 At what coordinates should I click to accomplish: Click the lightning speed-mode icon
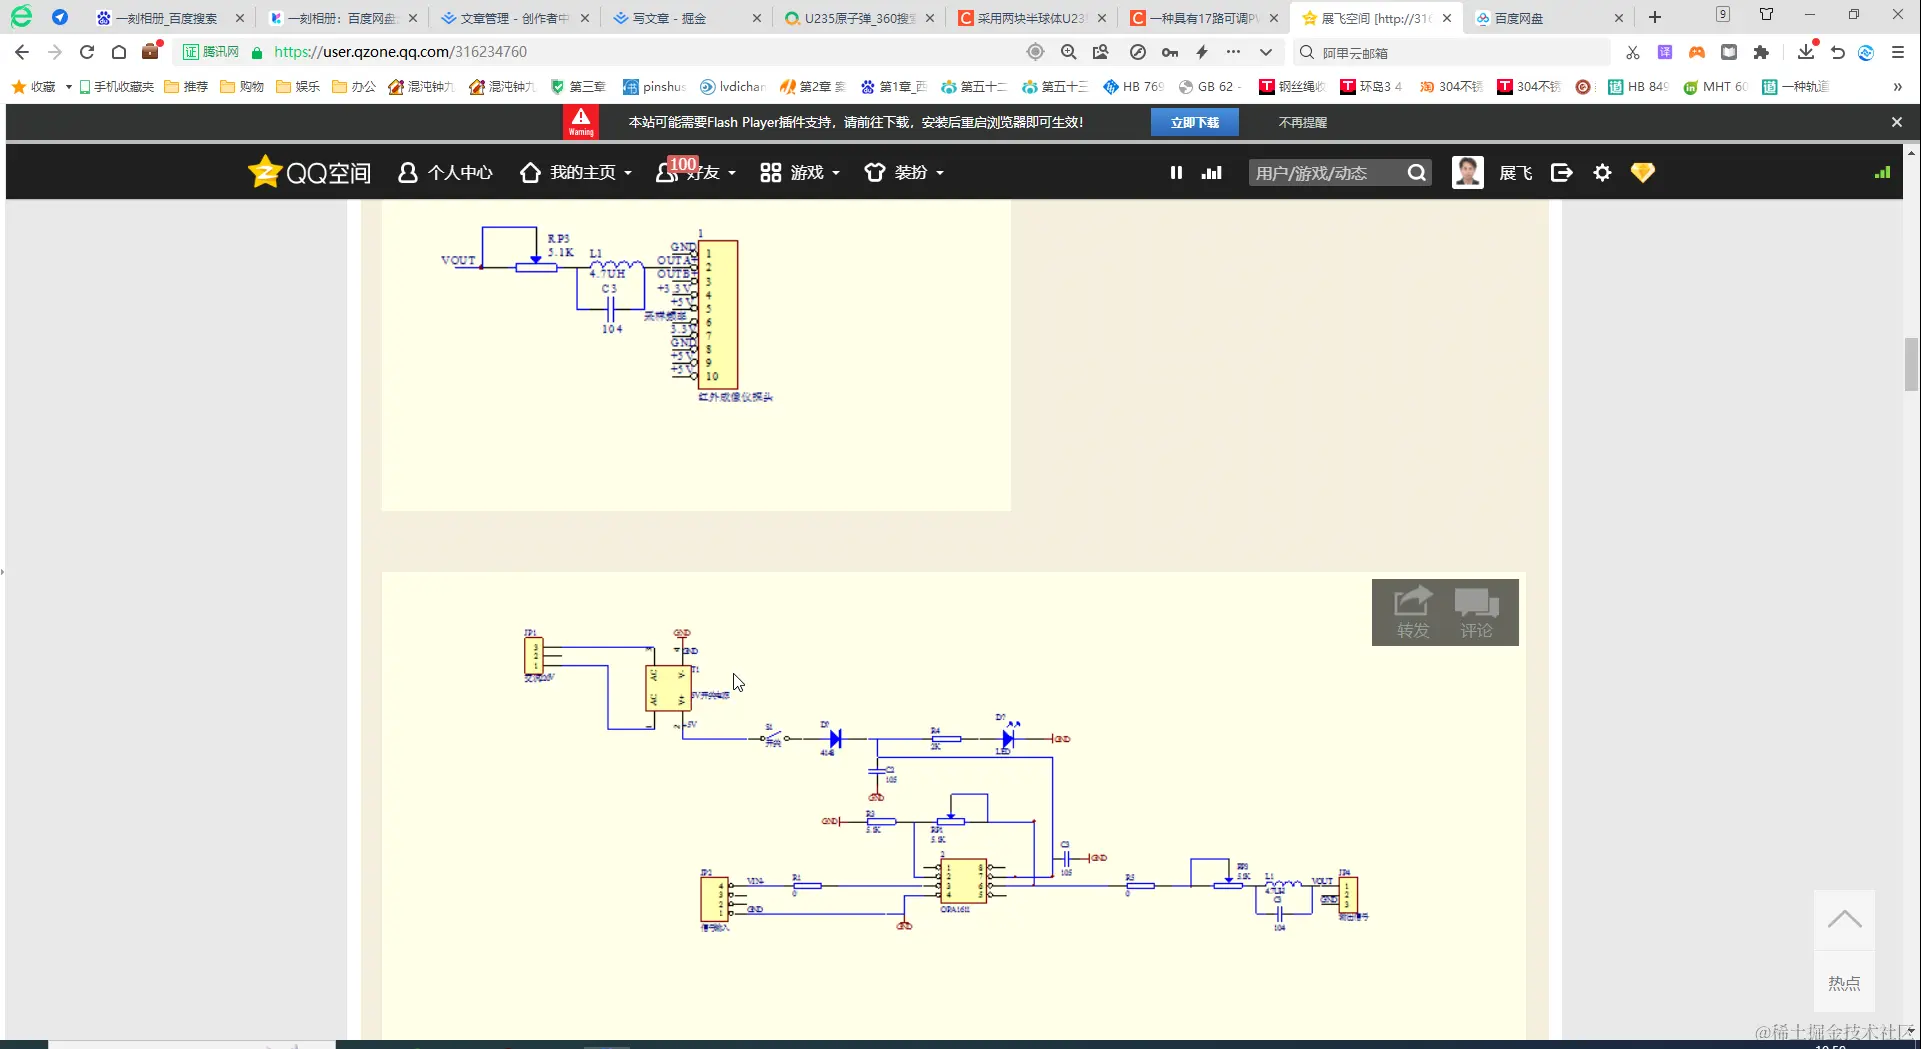click(x=1202, y=52)
